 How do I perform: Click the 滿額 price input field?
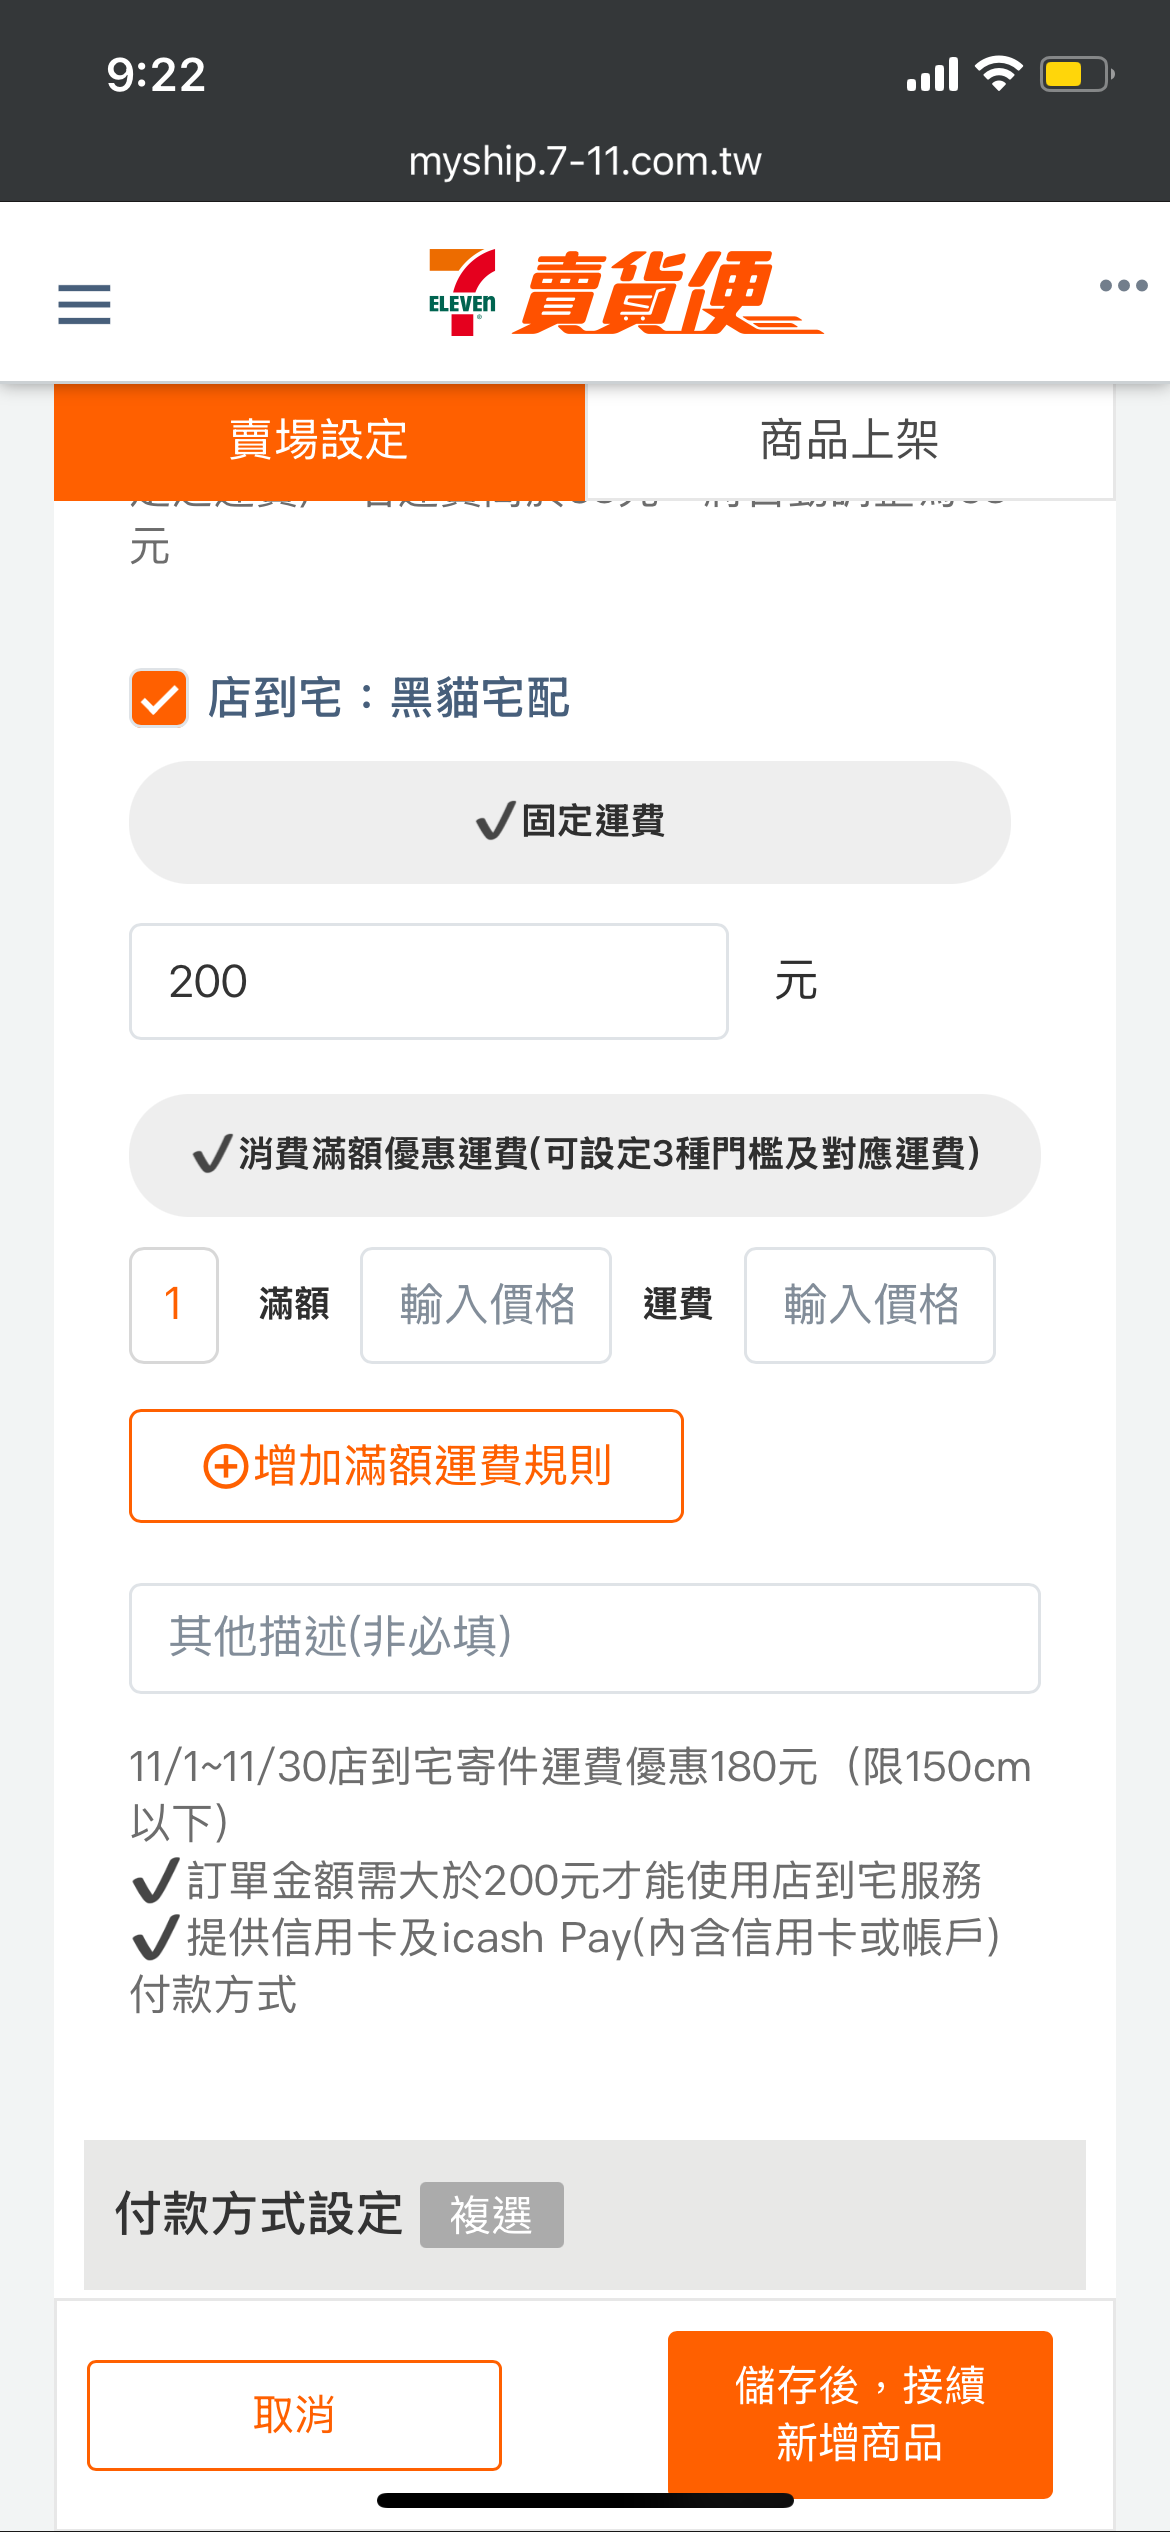click(486, 1305)
